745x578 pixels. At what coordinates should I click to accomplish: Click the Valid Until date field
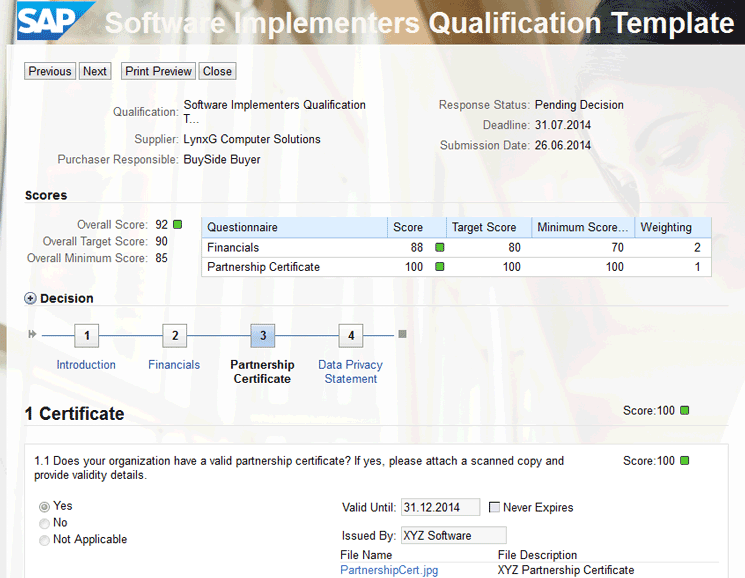[x=440, y=508]
